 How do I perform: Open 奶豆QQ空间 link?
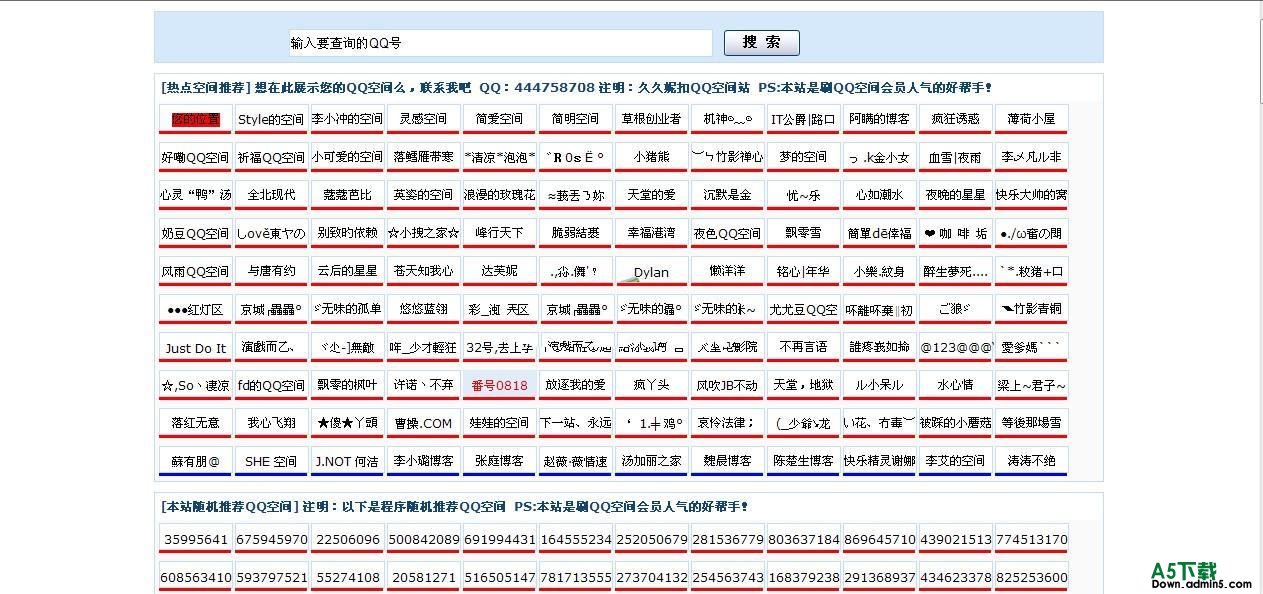195,233
